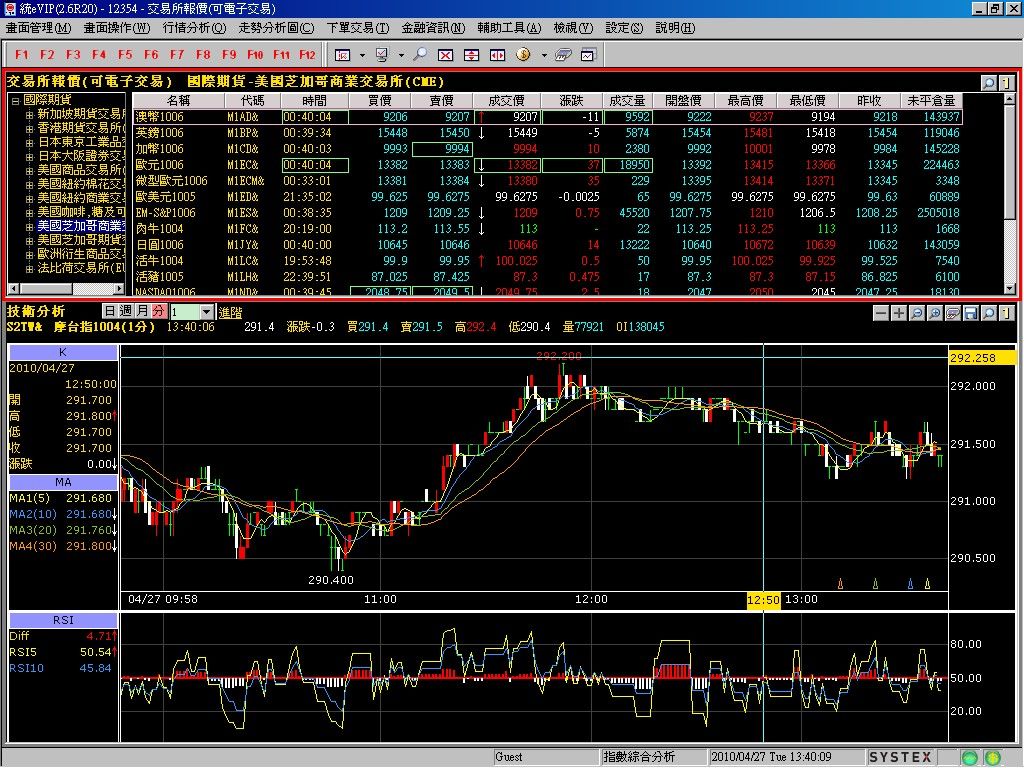
Task: Click the ticker tape icon in chart toolbar
Action: 953,313
